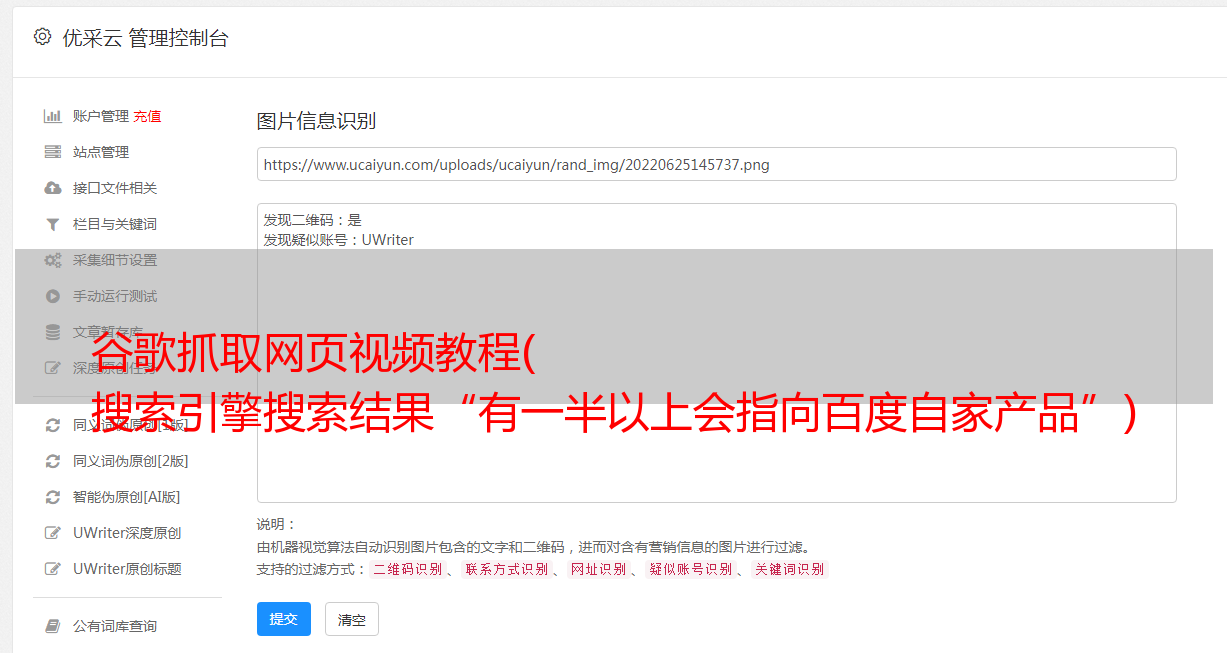The height and width of the screenshot is (653, 1227).
Task: Click the gears icon for 采集细节设置
Action: tap(53, 260)
